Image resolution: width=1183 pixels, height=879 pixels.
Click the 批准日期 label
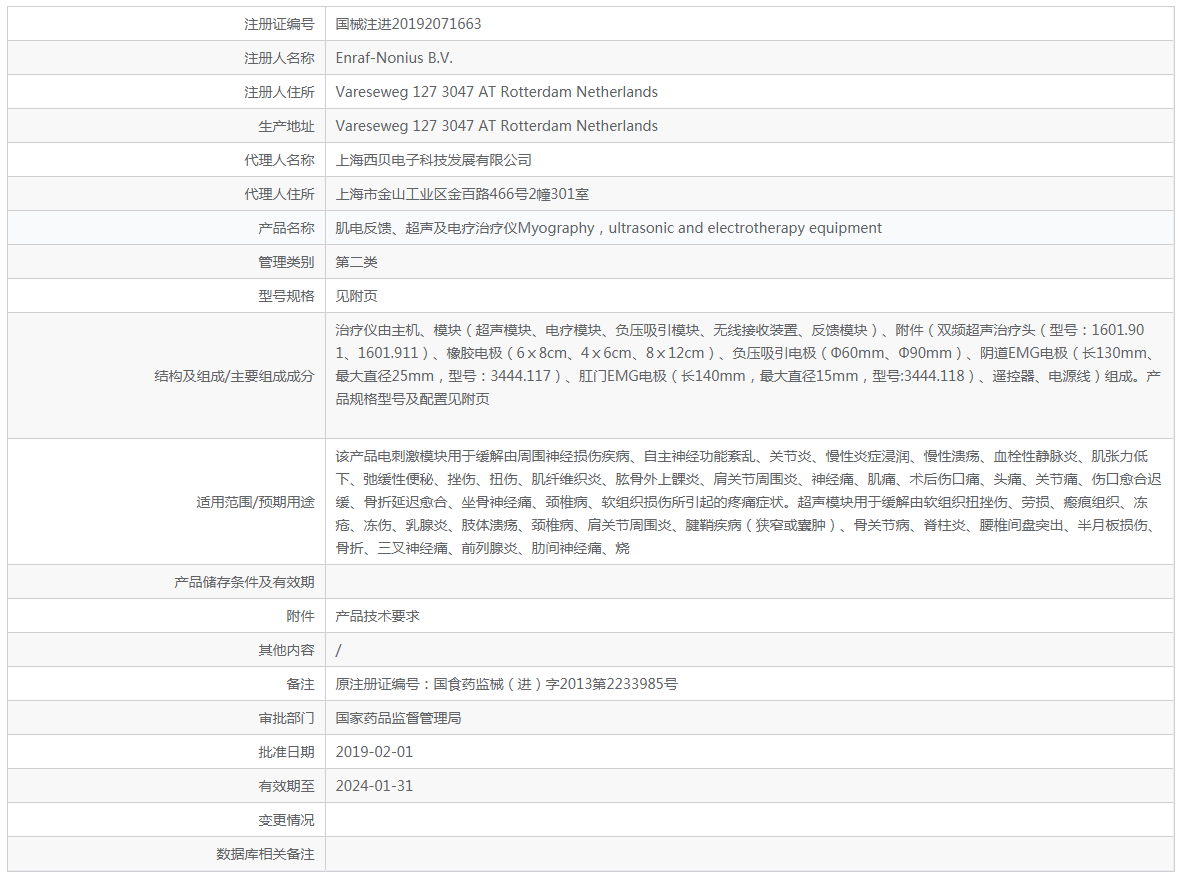click(x=286, y=751)
